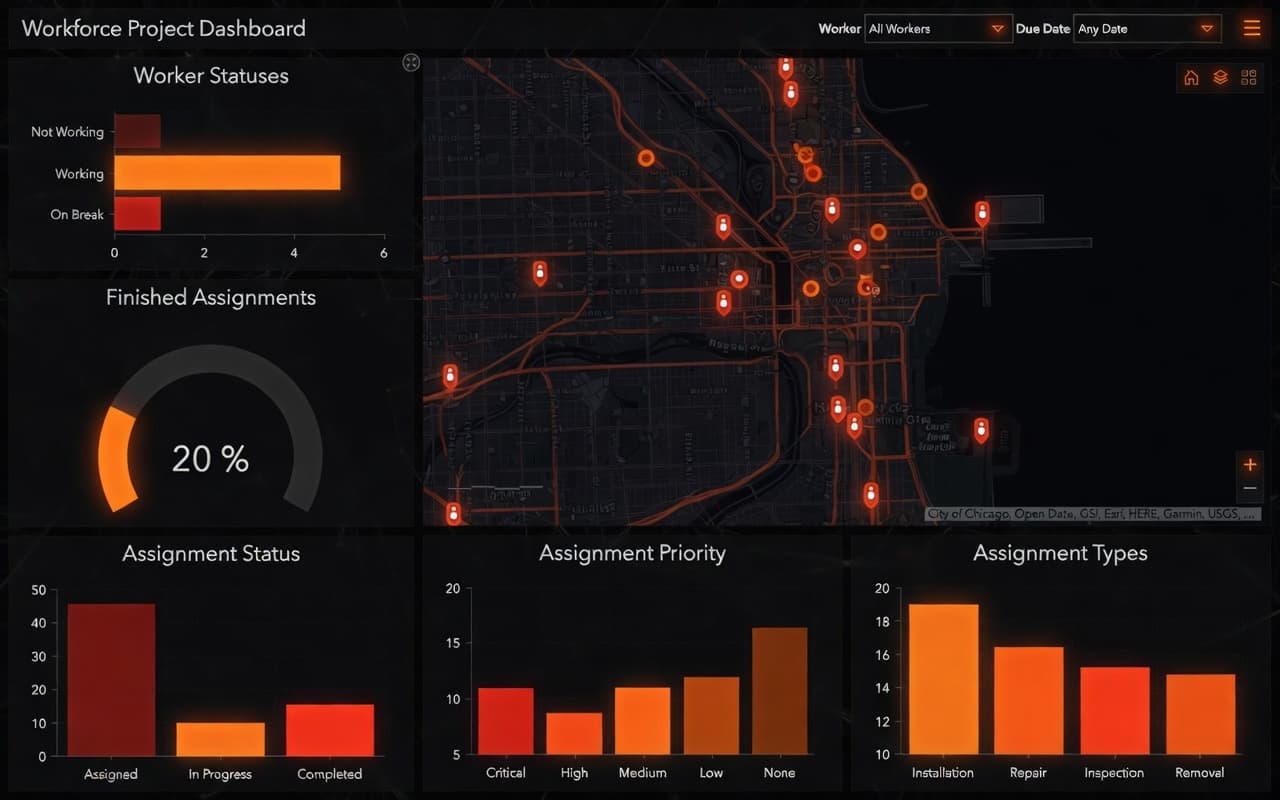
Task: Click the On Break axis label
Action: click(x=77, y=214)
